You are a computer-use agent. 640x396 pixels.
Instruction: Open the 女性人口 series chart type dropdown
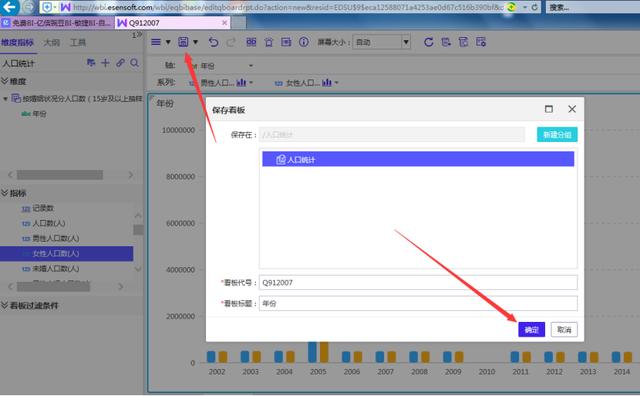[x=337, y=82]
